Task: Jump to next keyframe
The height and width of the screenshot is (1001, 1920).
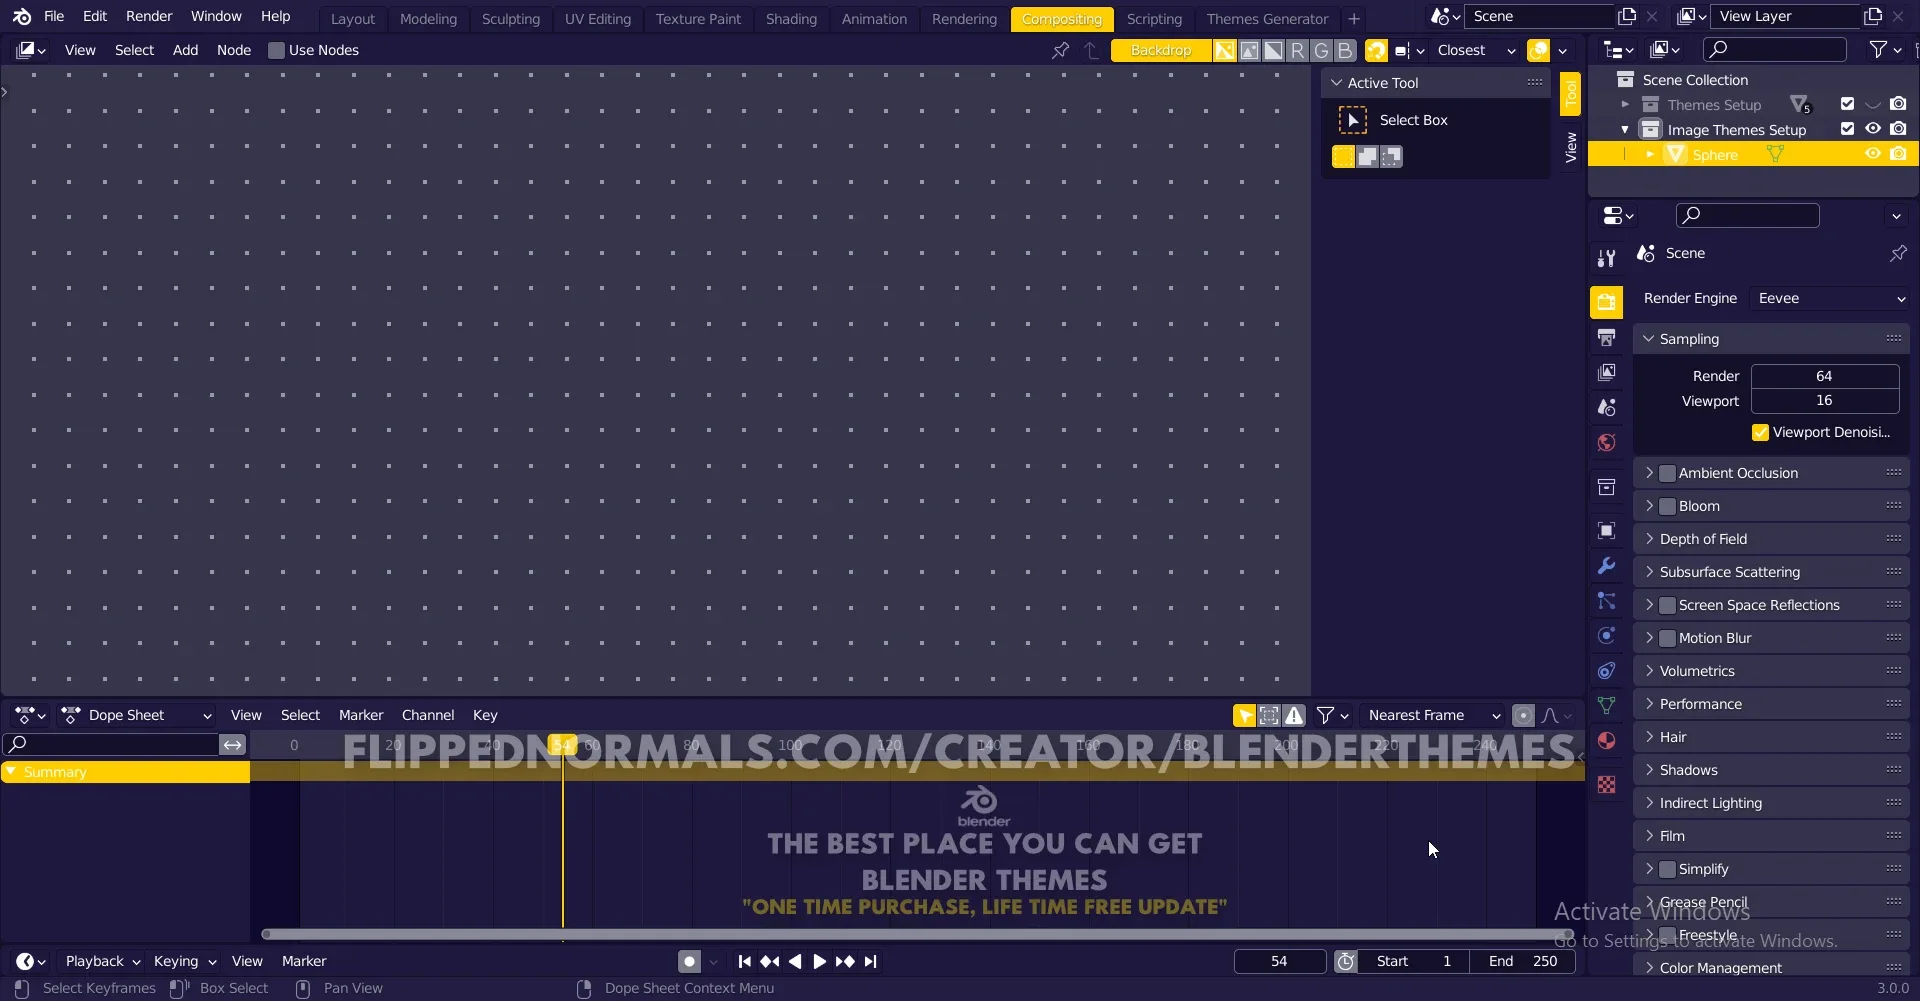Action: [845, 961]
